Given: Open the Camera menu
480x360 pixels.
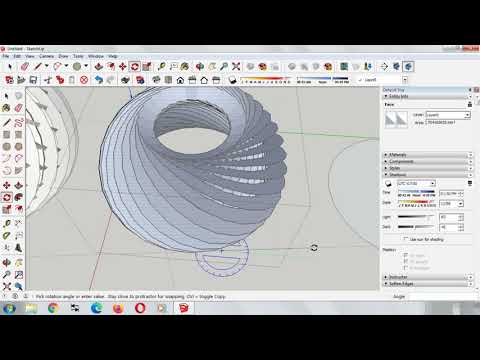Looking at the screenshot, I should (46, 56).
